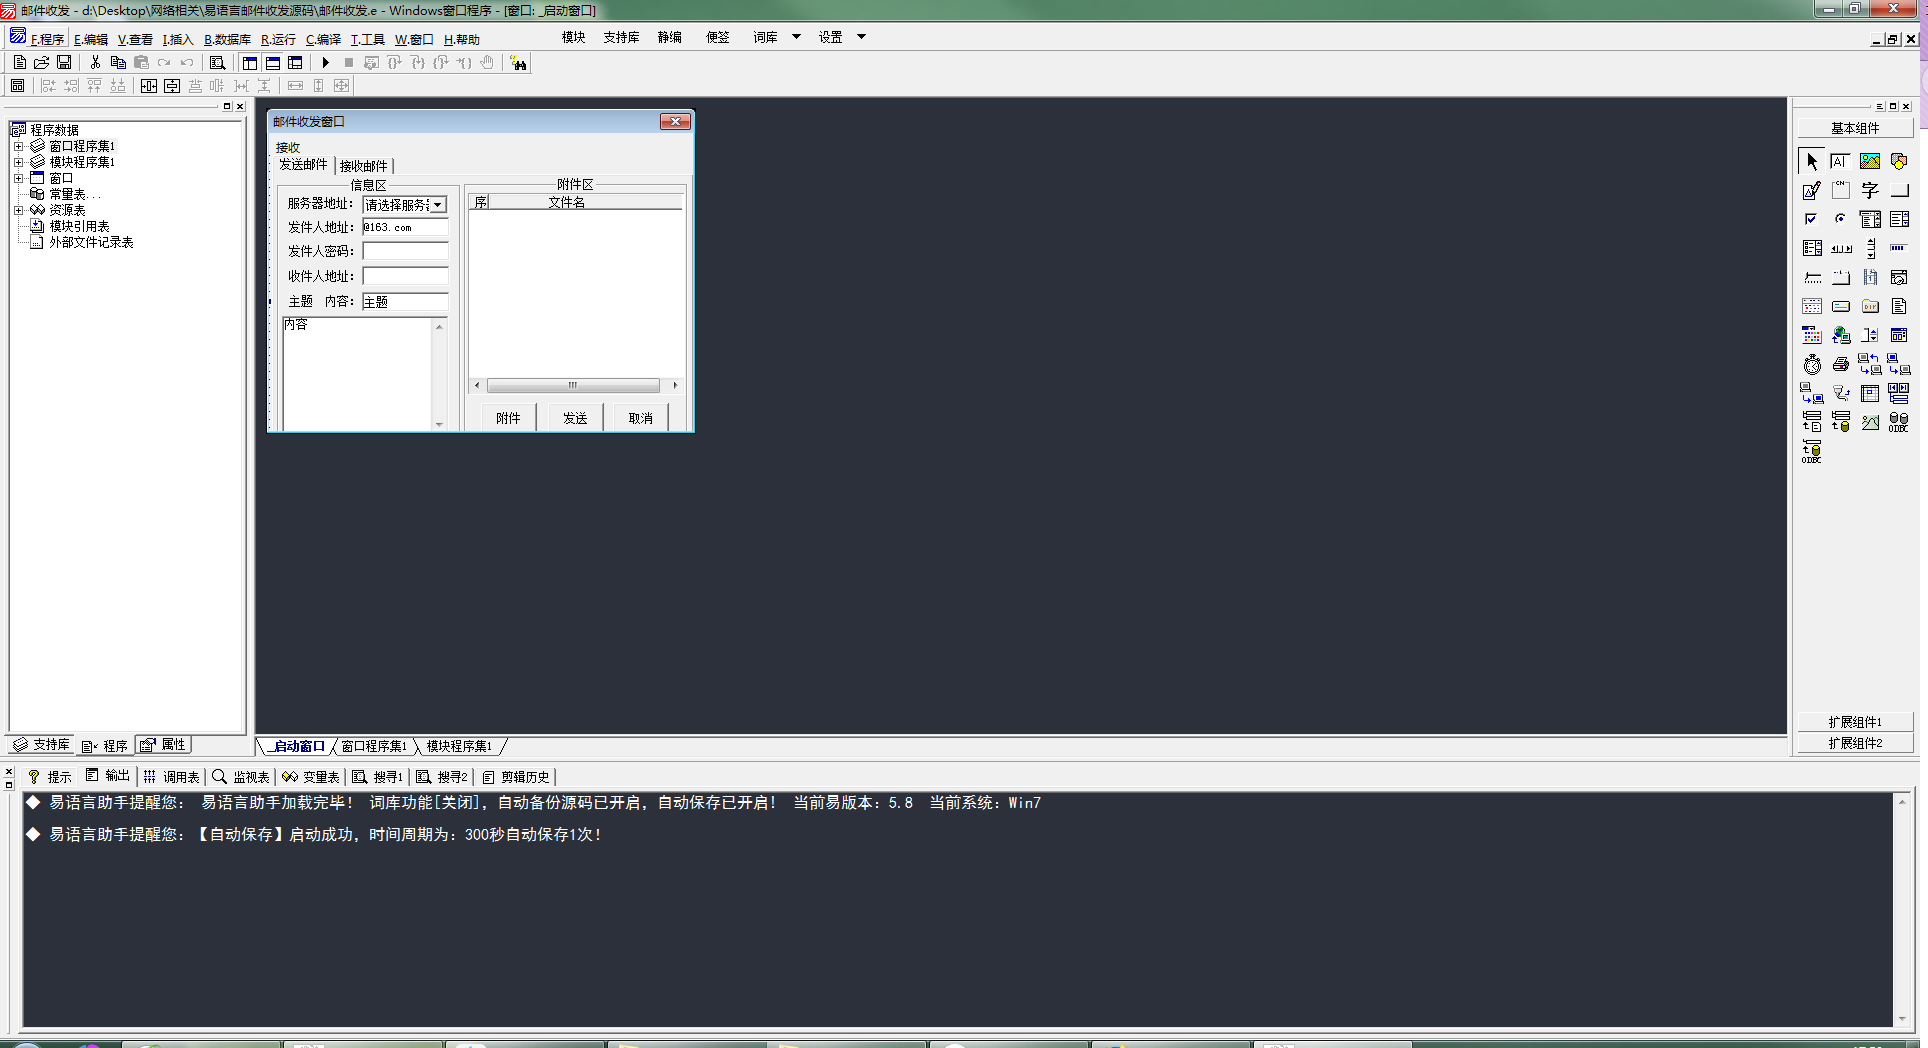
Task: Open the 服务器地址 combo box dropdown
Action: (x=438, y=205)
